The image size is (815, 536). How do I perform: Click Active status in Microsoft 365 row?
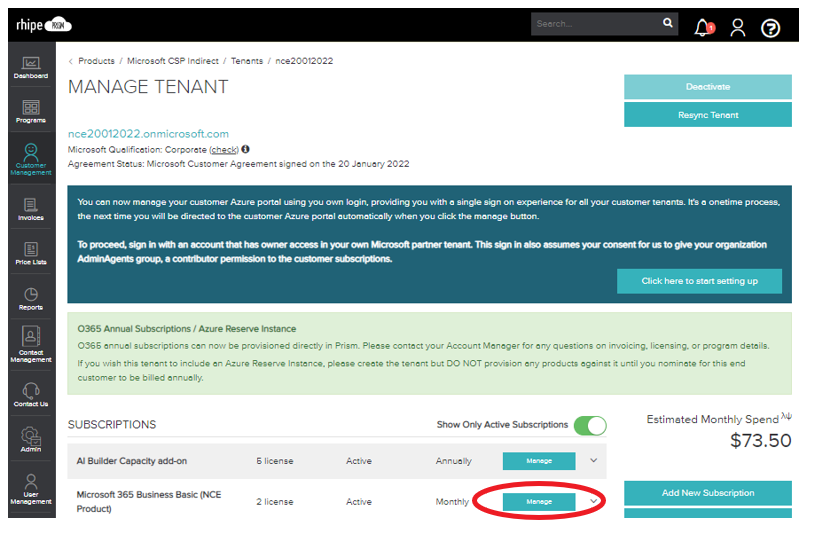pyautogui.click(x=359, y=502)
